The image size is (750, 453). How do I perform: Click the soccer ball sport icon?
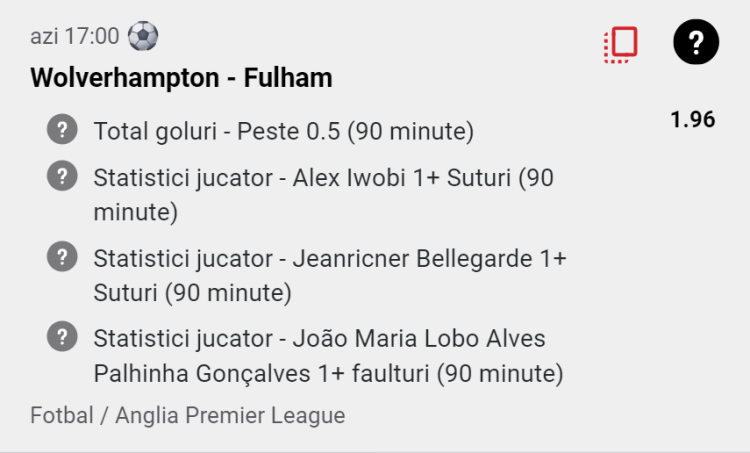tap(143, 36)
